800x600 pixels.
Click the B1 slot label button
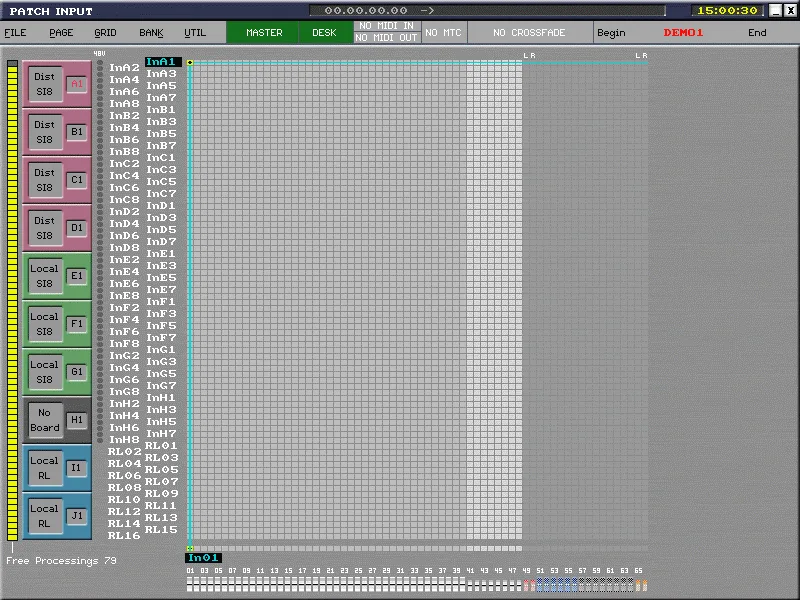point(77,132)
